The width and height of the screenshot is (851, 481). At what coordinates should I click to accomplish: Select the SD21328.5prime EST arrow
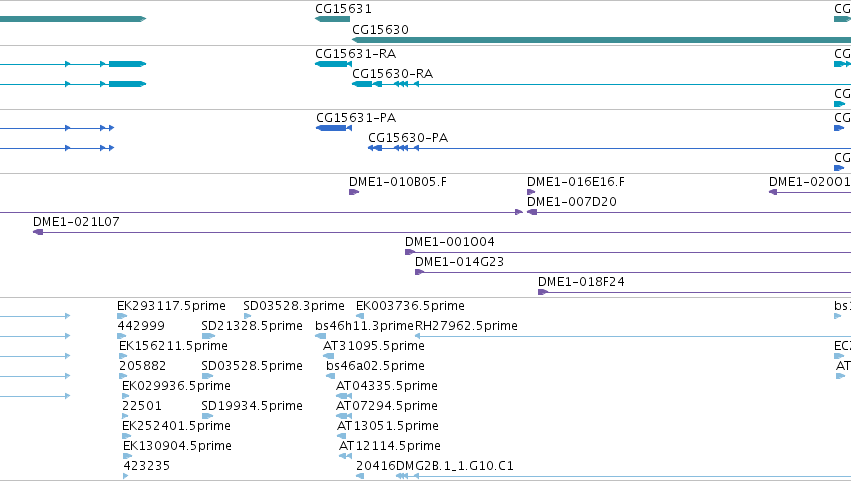click(208, 336)
